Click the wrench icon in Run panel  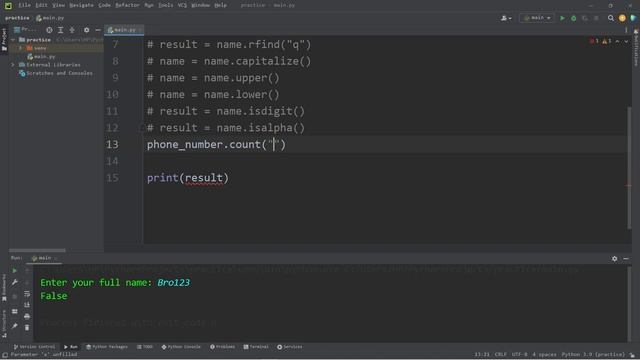point(15,282)
